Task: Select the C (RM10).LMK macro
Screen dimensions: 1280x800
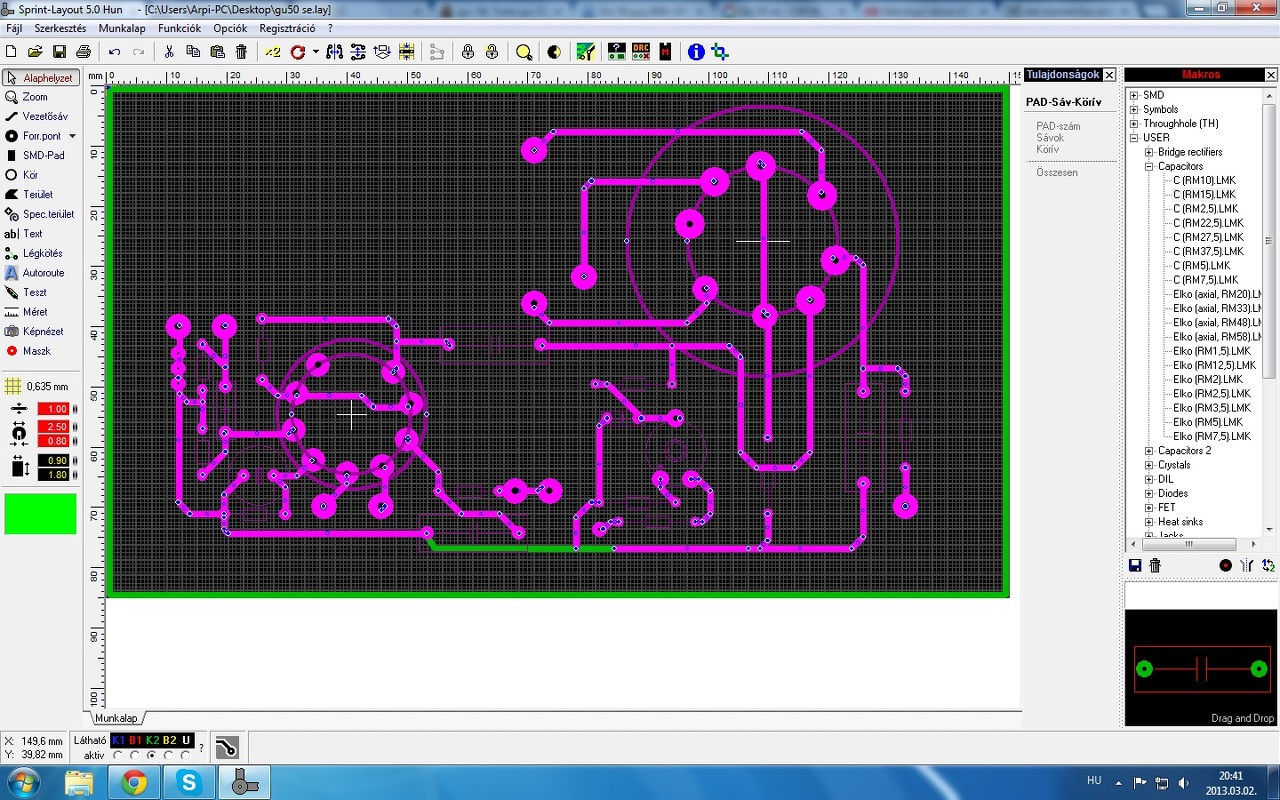Action: point(1204,181)
